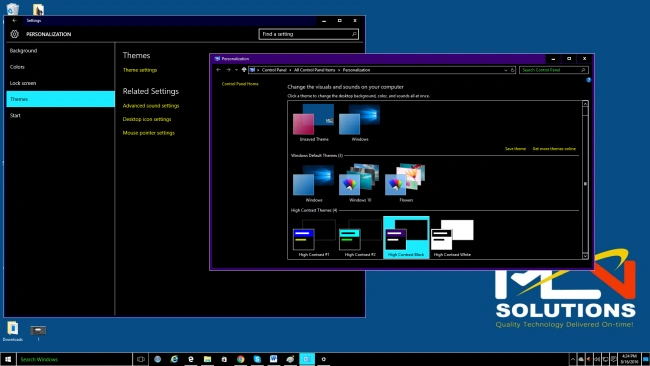Screen dimensions: 650x366
Task: Click the Start button on the taskbar
Action: pos(7,359)
